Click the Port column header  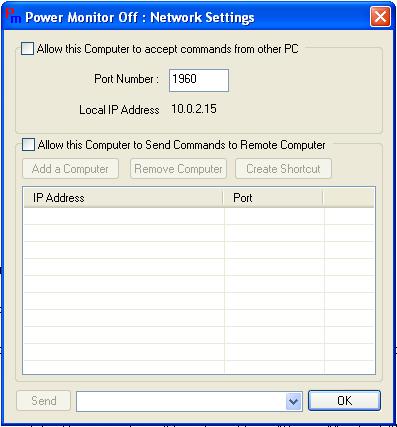click(x=273, y=198)
